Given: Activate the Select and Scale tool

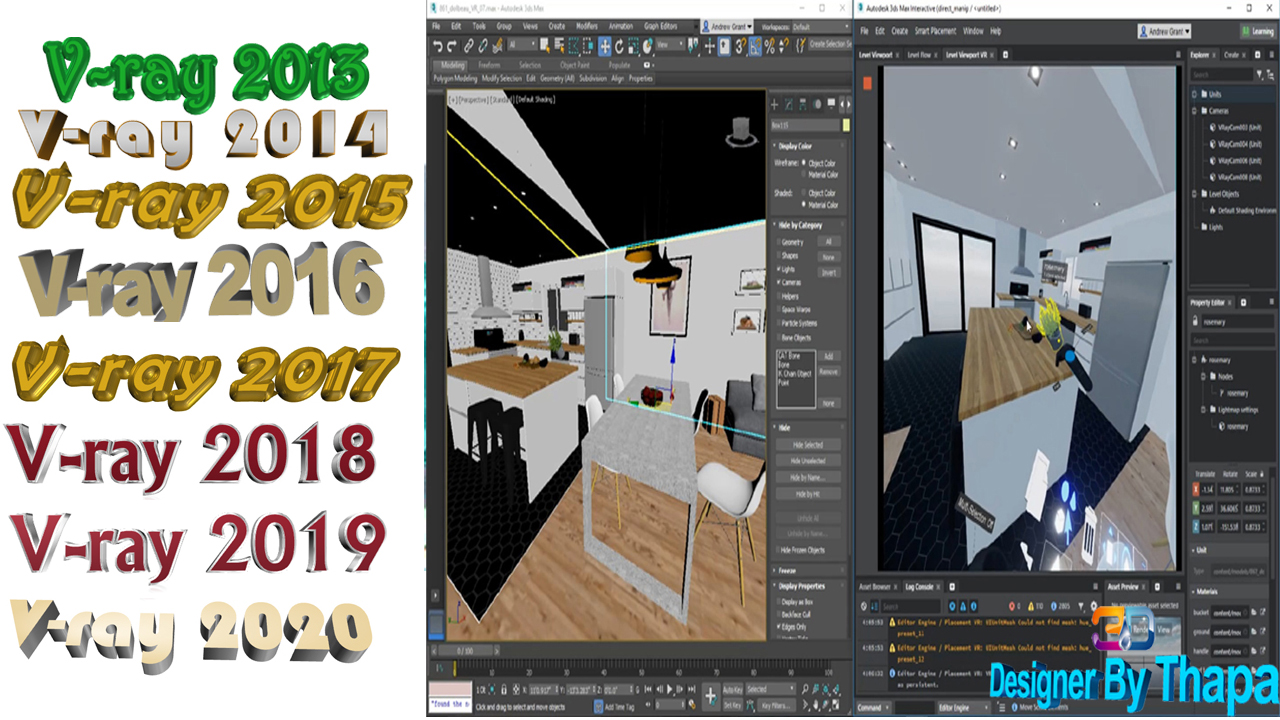Looking at the screenshot, I should tap(632, 46).
